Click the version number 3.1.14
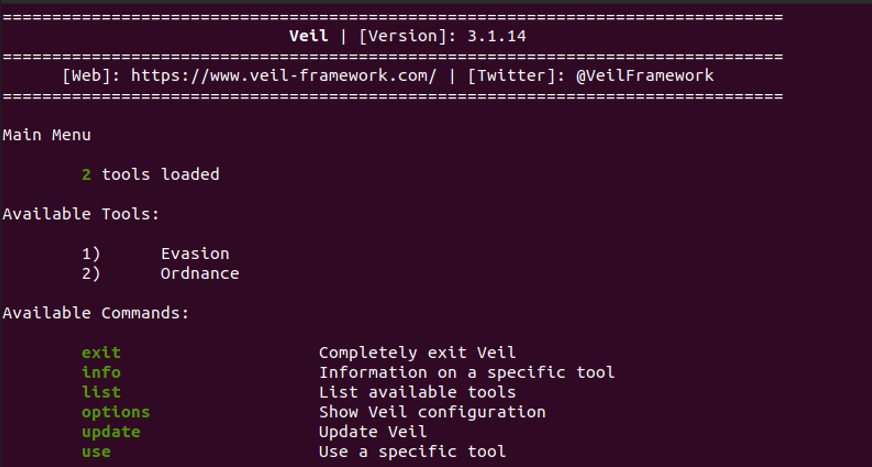Image resolution: width=872 pixels, height=467 pixels. point(497,36)
